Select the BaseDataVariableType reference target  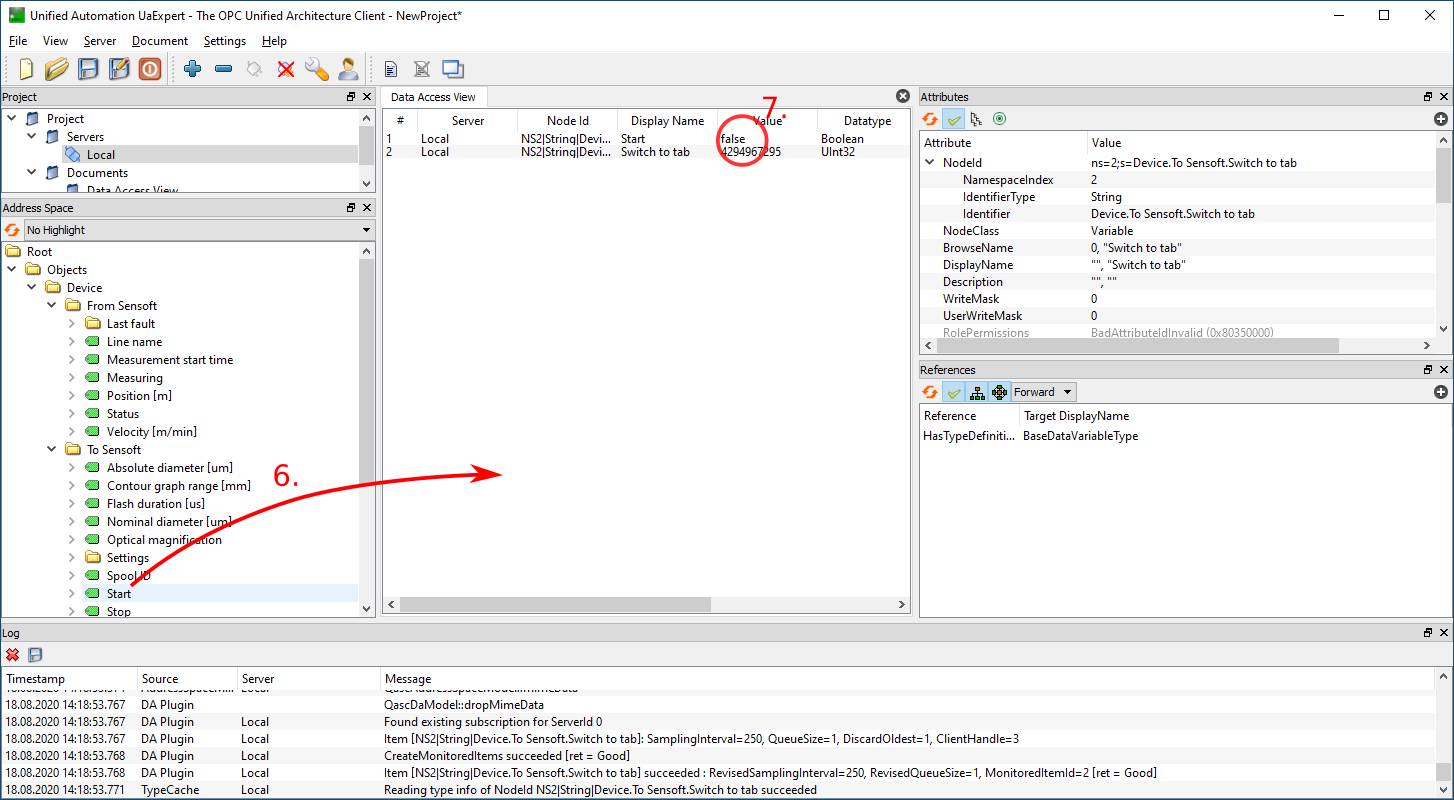tap(1080, 436)
